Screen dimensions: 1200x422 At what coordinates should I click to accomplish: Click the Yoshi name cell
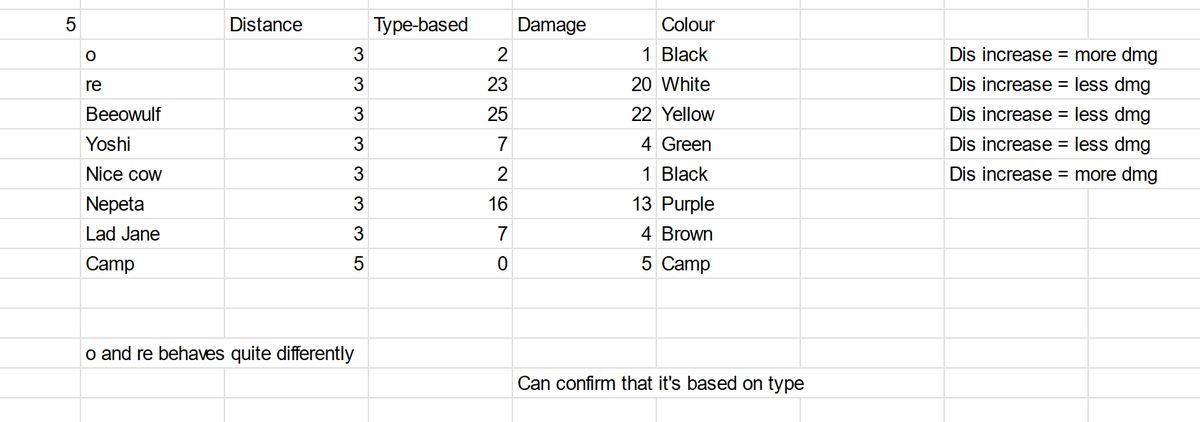(108, 144)
